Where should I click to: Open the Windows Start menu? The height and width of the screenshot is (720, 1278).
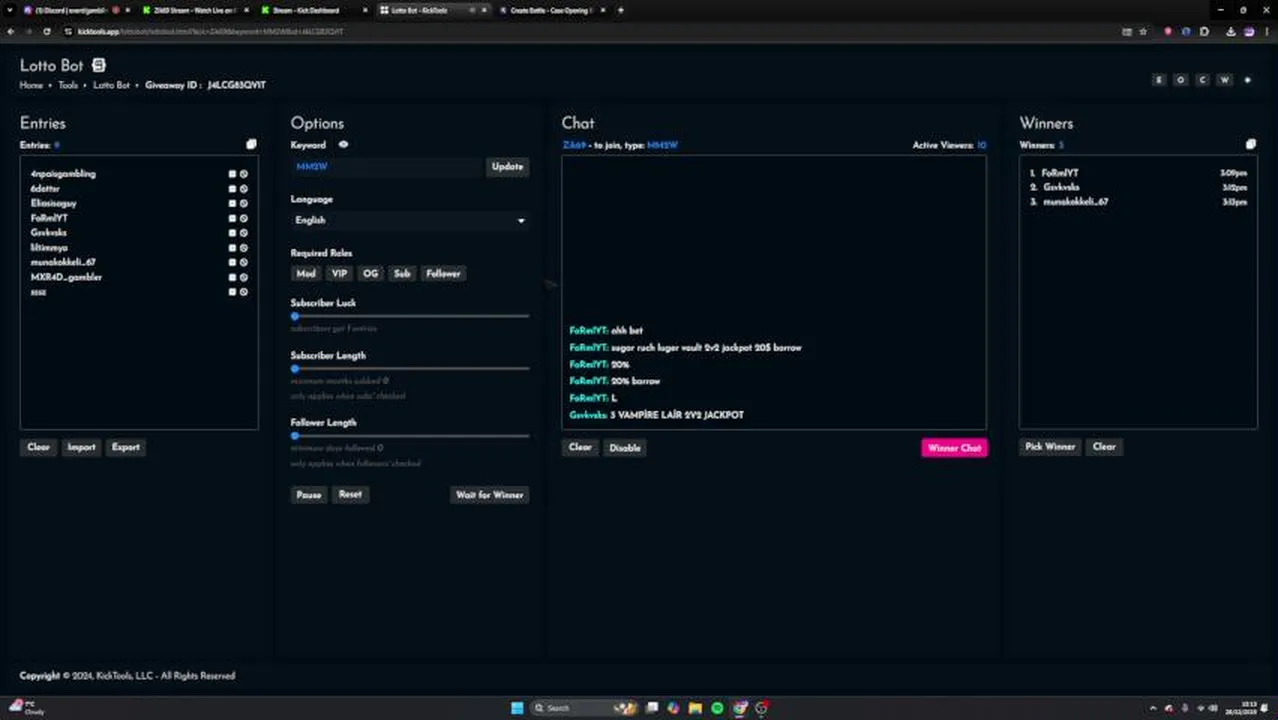(x=517, y=708)
